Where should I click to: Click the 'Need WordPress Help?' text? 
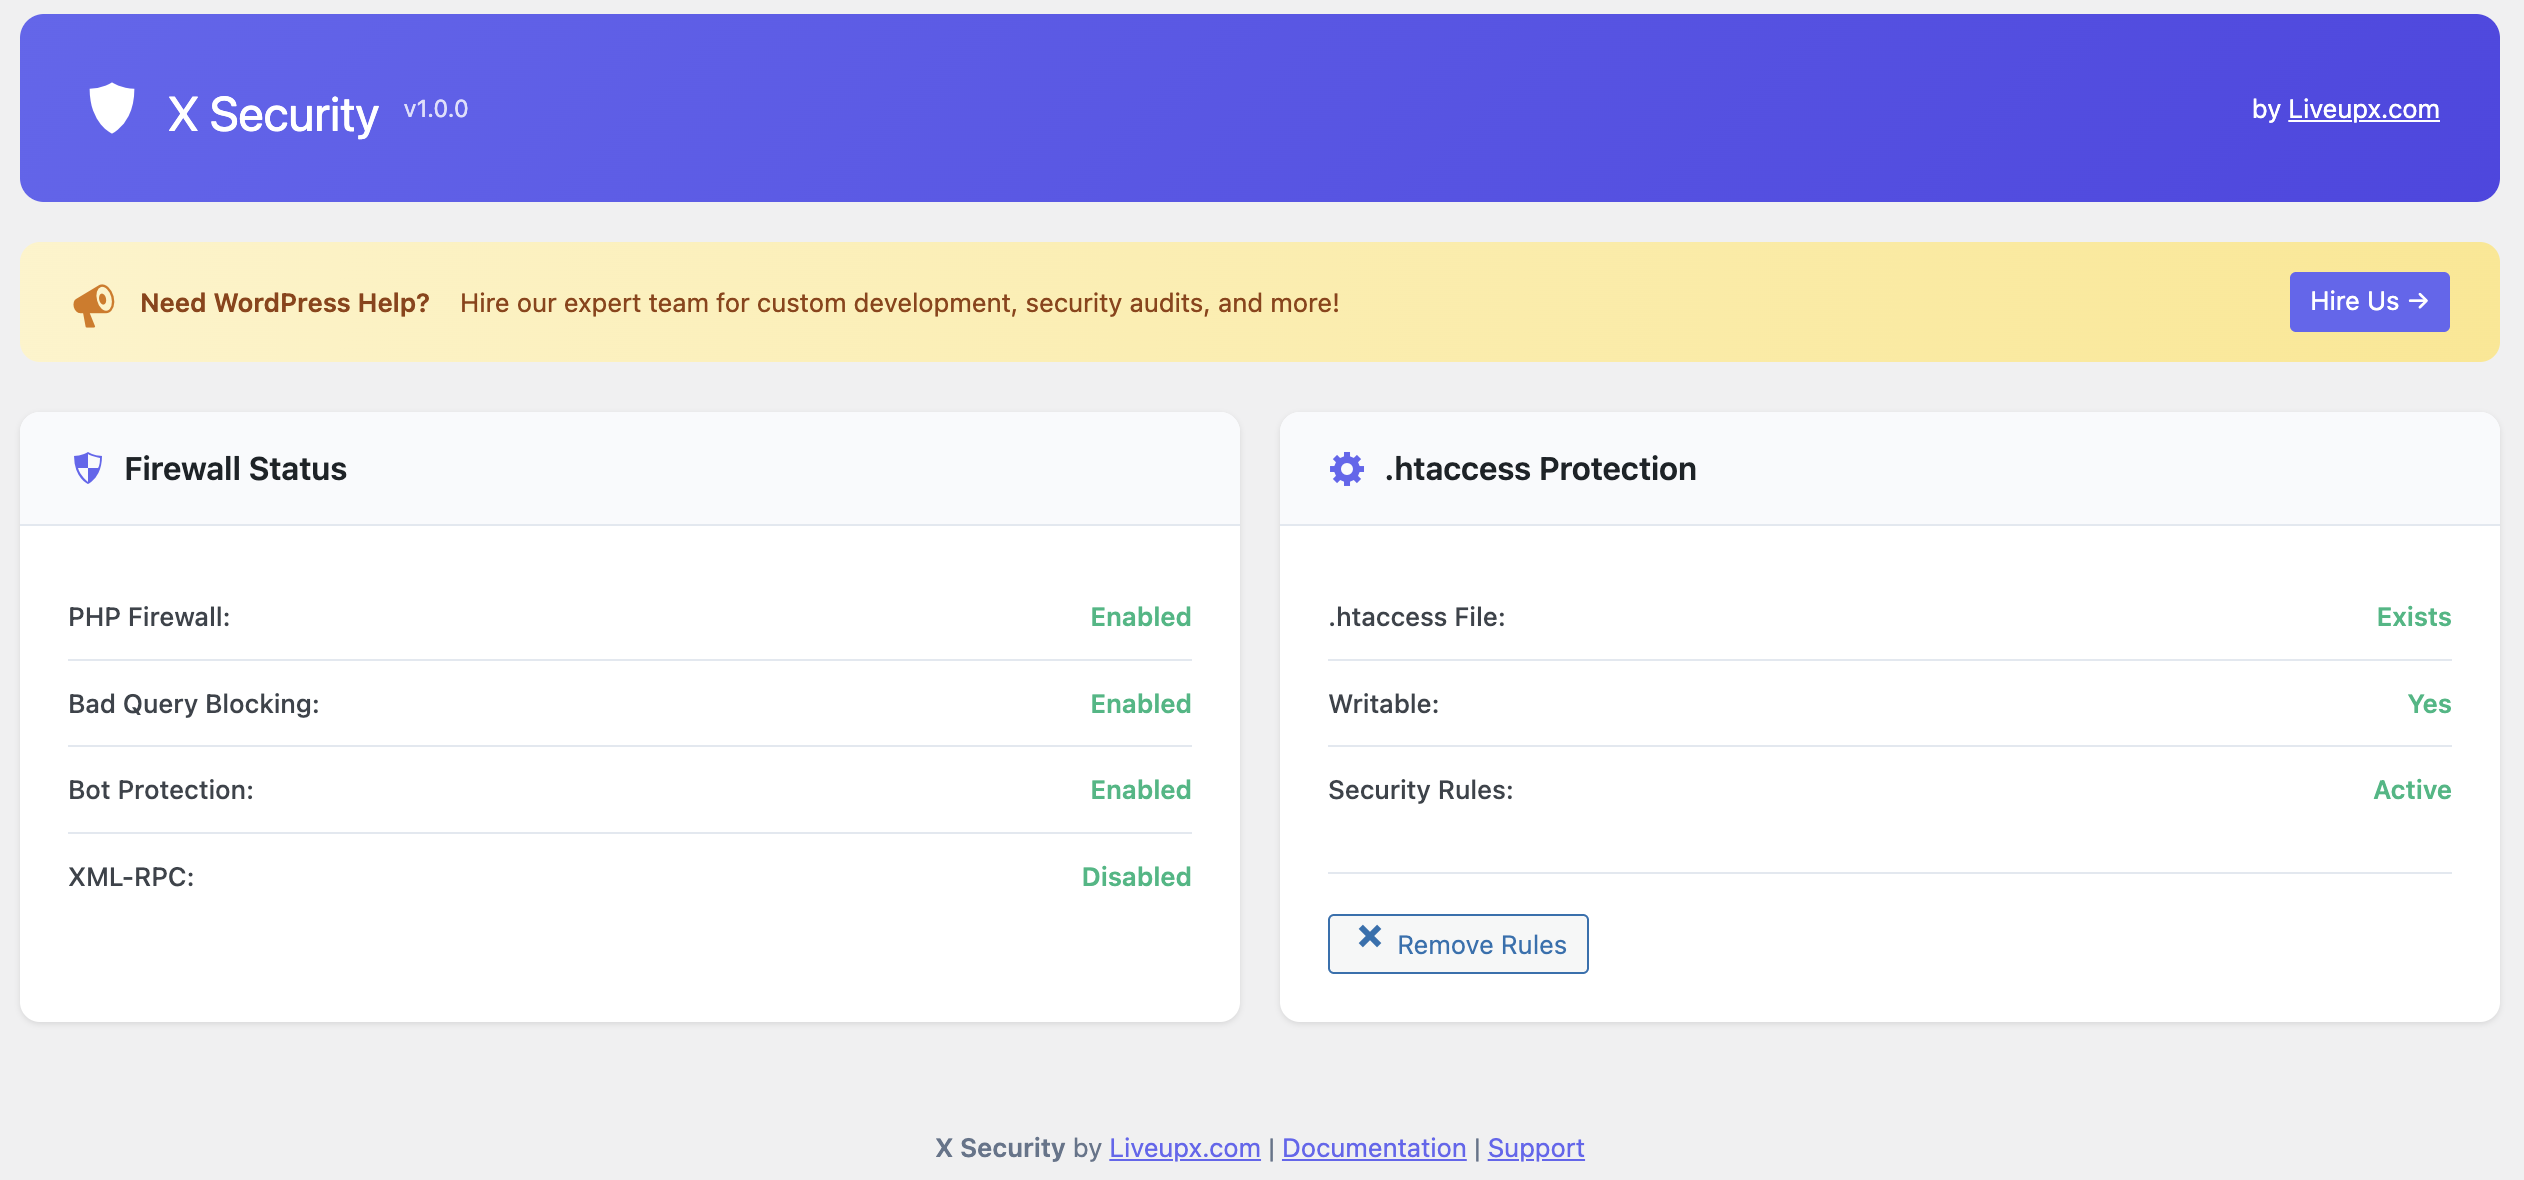point(285,303)
